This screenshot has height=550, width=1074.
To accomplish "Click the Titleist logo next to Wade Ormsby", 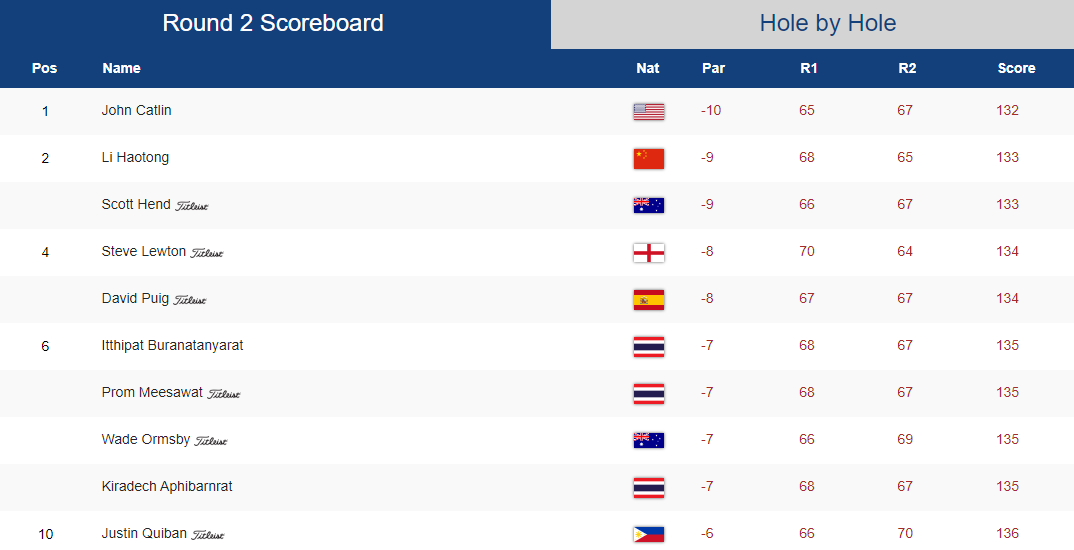I will pyautogui.click(x=211, y=441).
